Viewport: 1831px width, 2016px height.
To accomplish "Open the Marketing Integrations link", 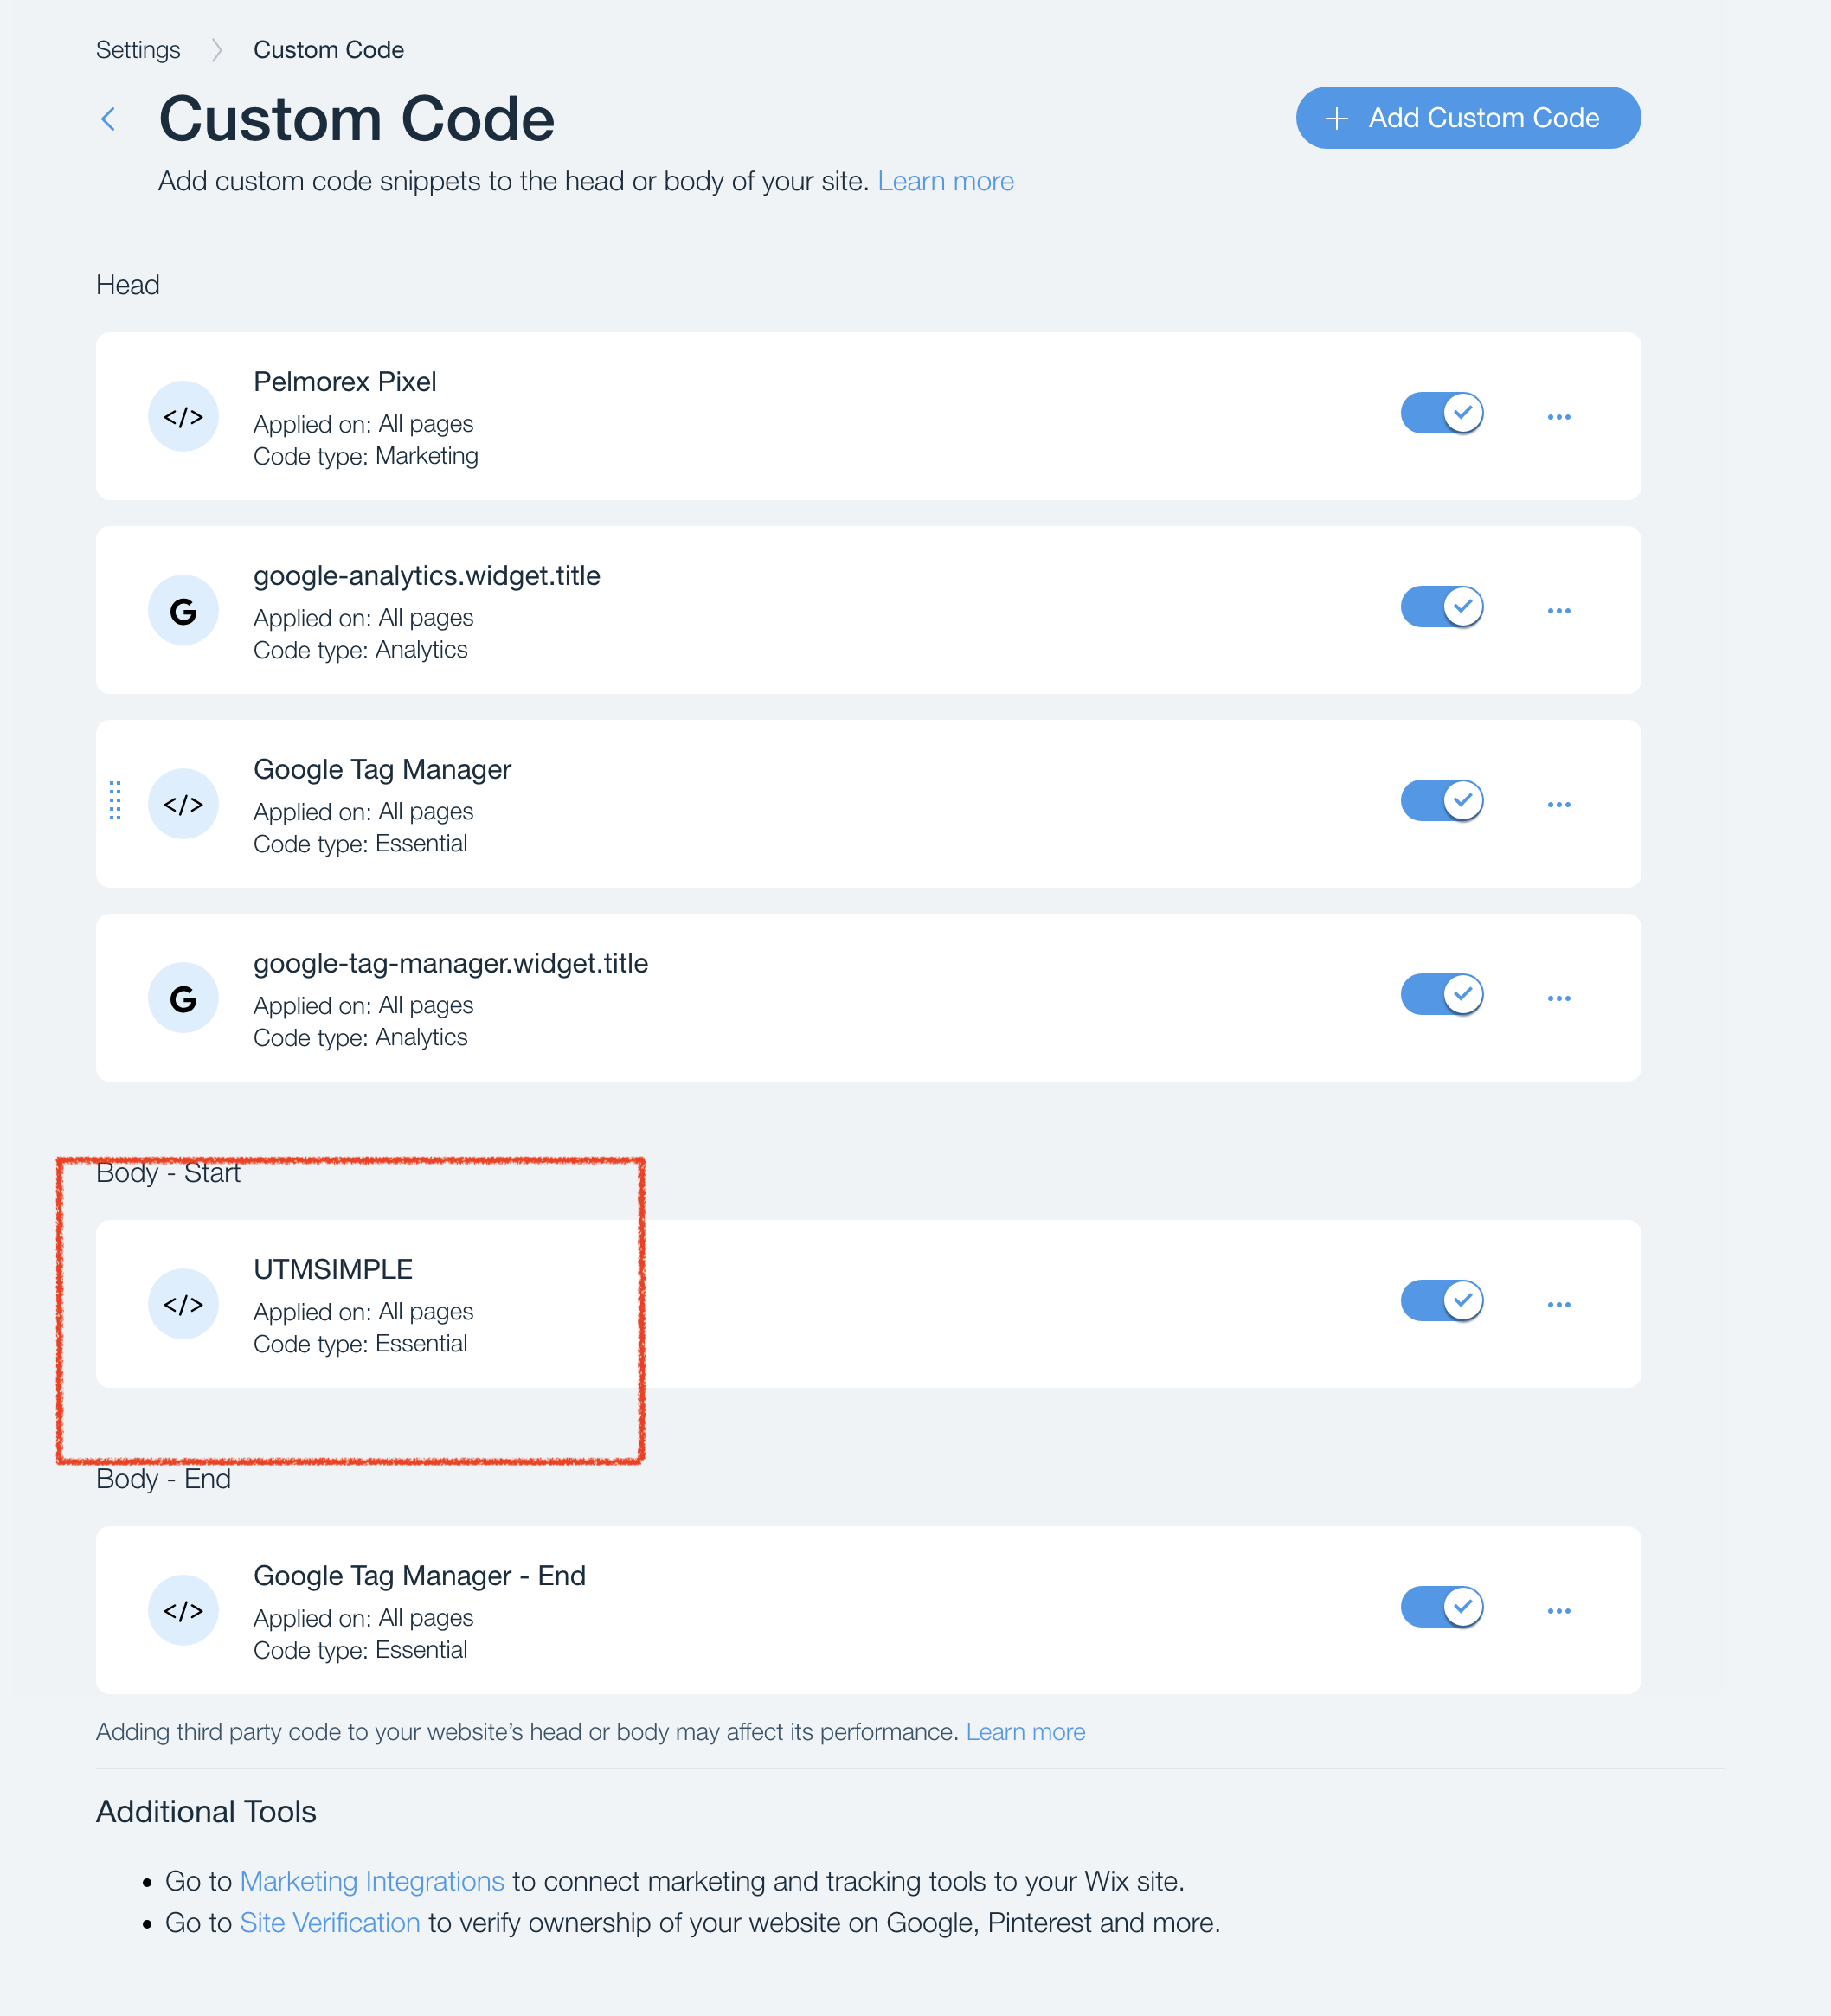I will tap(372, 1881).
